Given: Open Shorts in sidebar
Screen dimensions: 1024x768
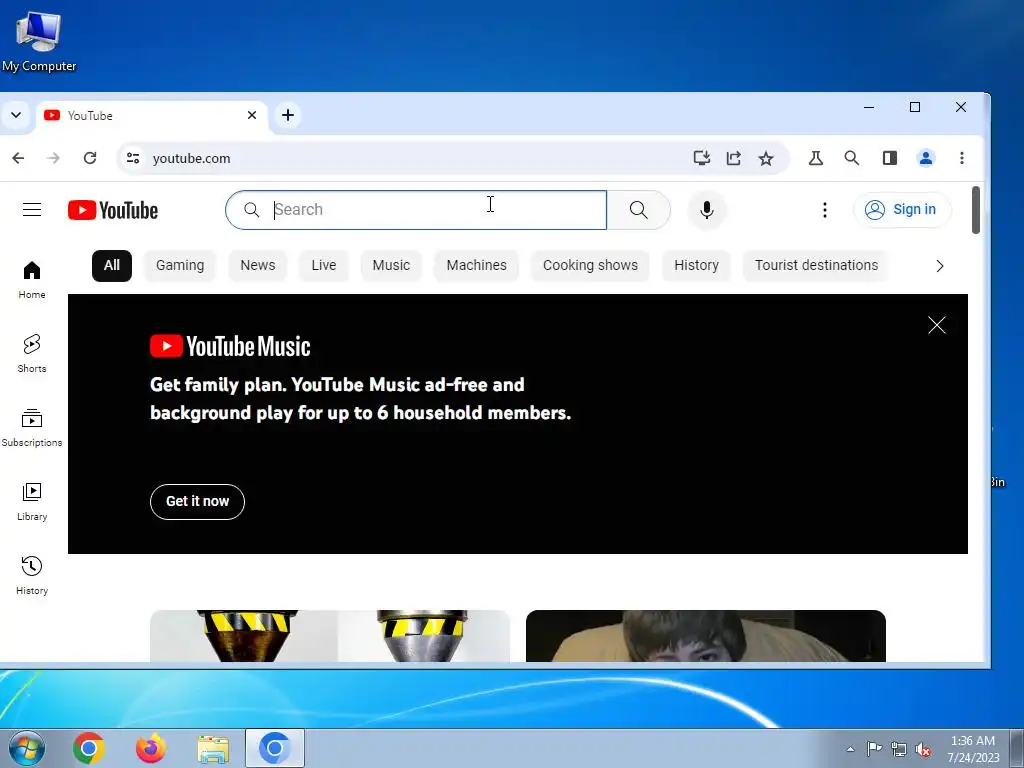Looking at the screenshot, I should (x=32, y=354).
